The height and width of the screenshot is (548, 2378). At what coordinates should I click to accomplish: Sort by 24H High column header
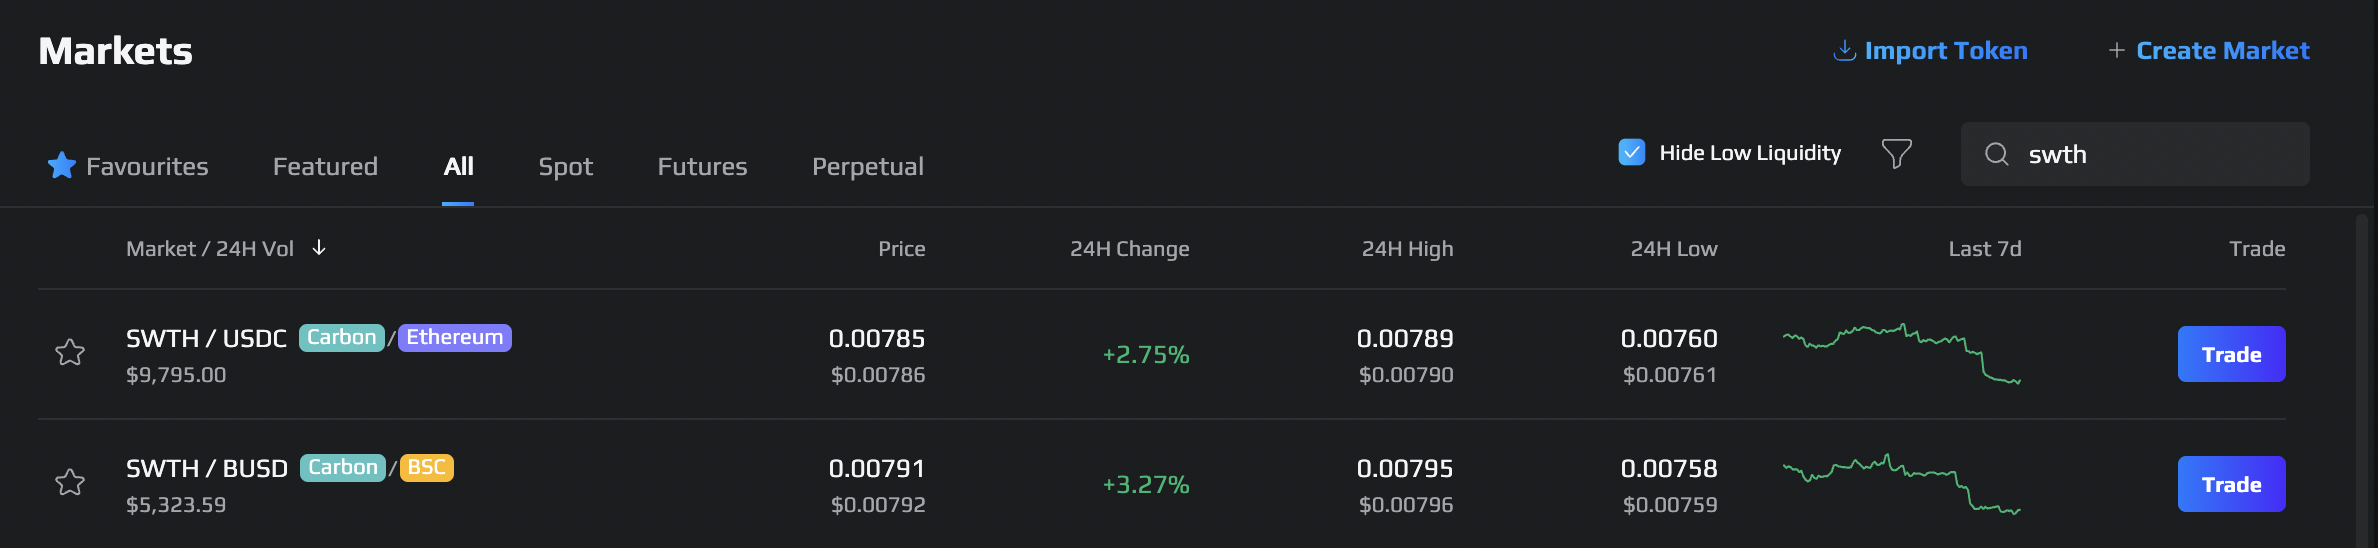click(1407, 249)
